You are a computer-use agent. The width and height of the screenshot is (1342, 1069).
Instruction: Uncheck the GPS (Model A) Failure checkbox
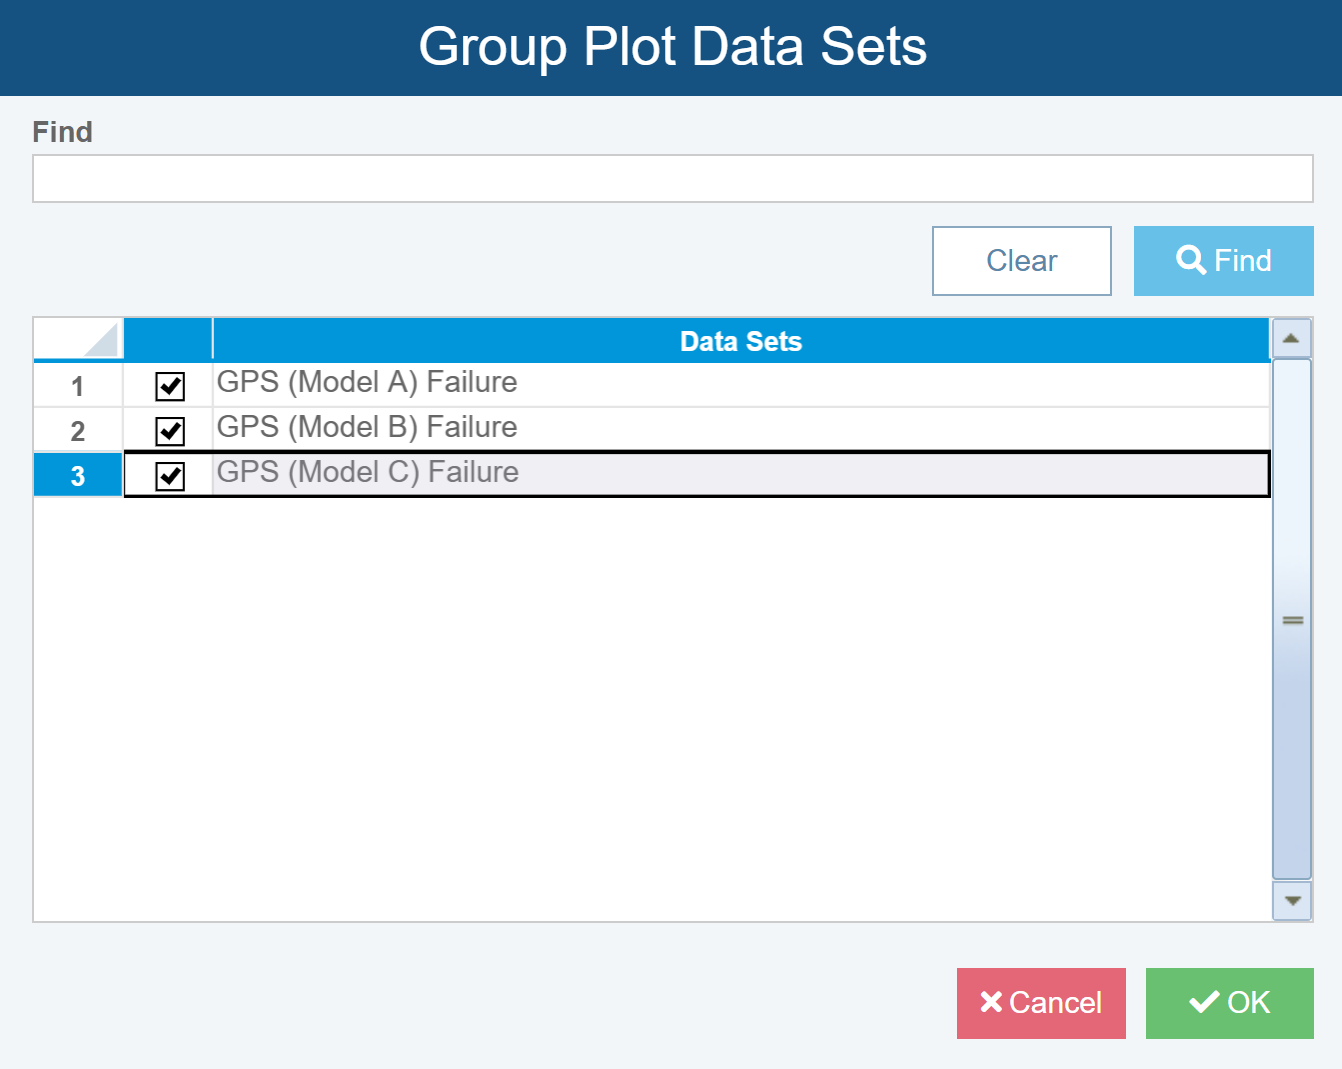click(170, 386)
